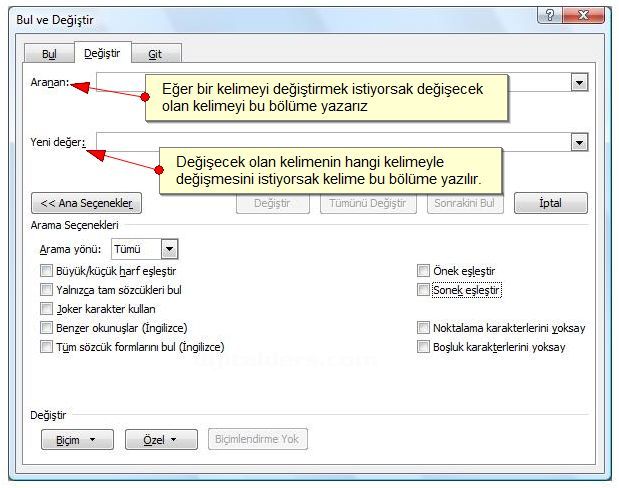This screenshot has width=619, height=488.
Task: Open the Yeni değer dropdown arrow
Action: tap(579, 143)
